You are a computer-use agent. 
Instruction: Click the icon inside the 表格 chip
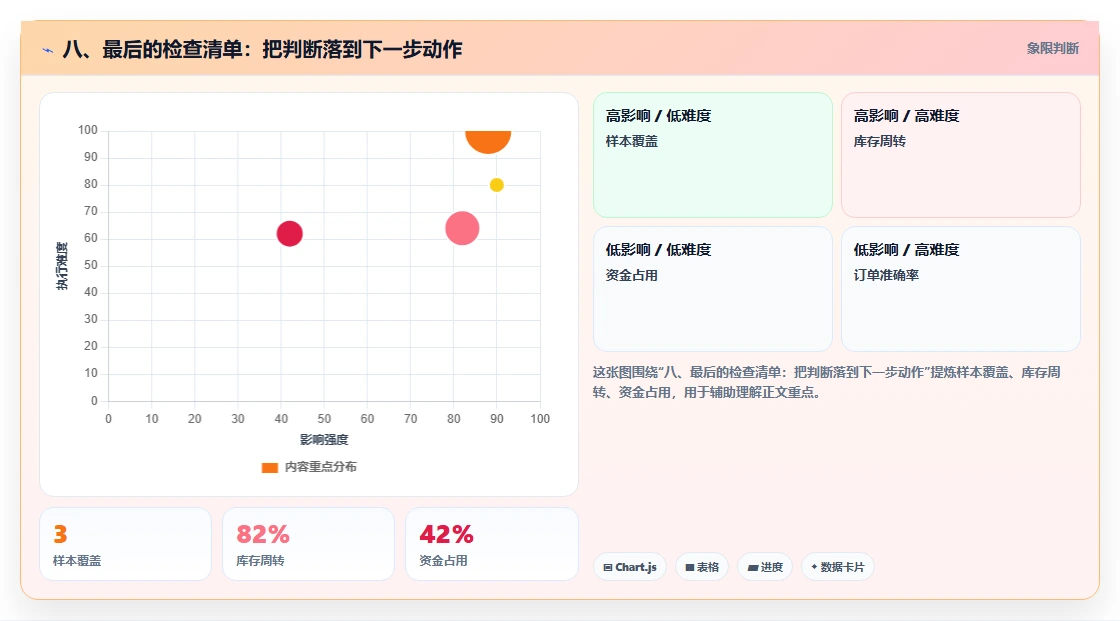[690, 567]
